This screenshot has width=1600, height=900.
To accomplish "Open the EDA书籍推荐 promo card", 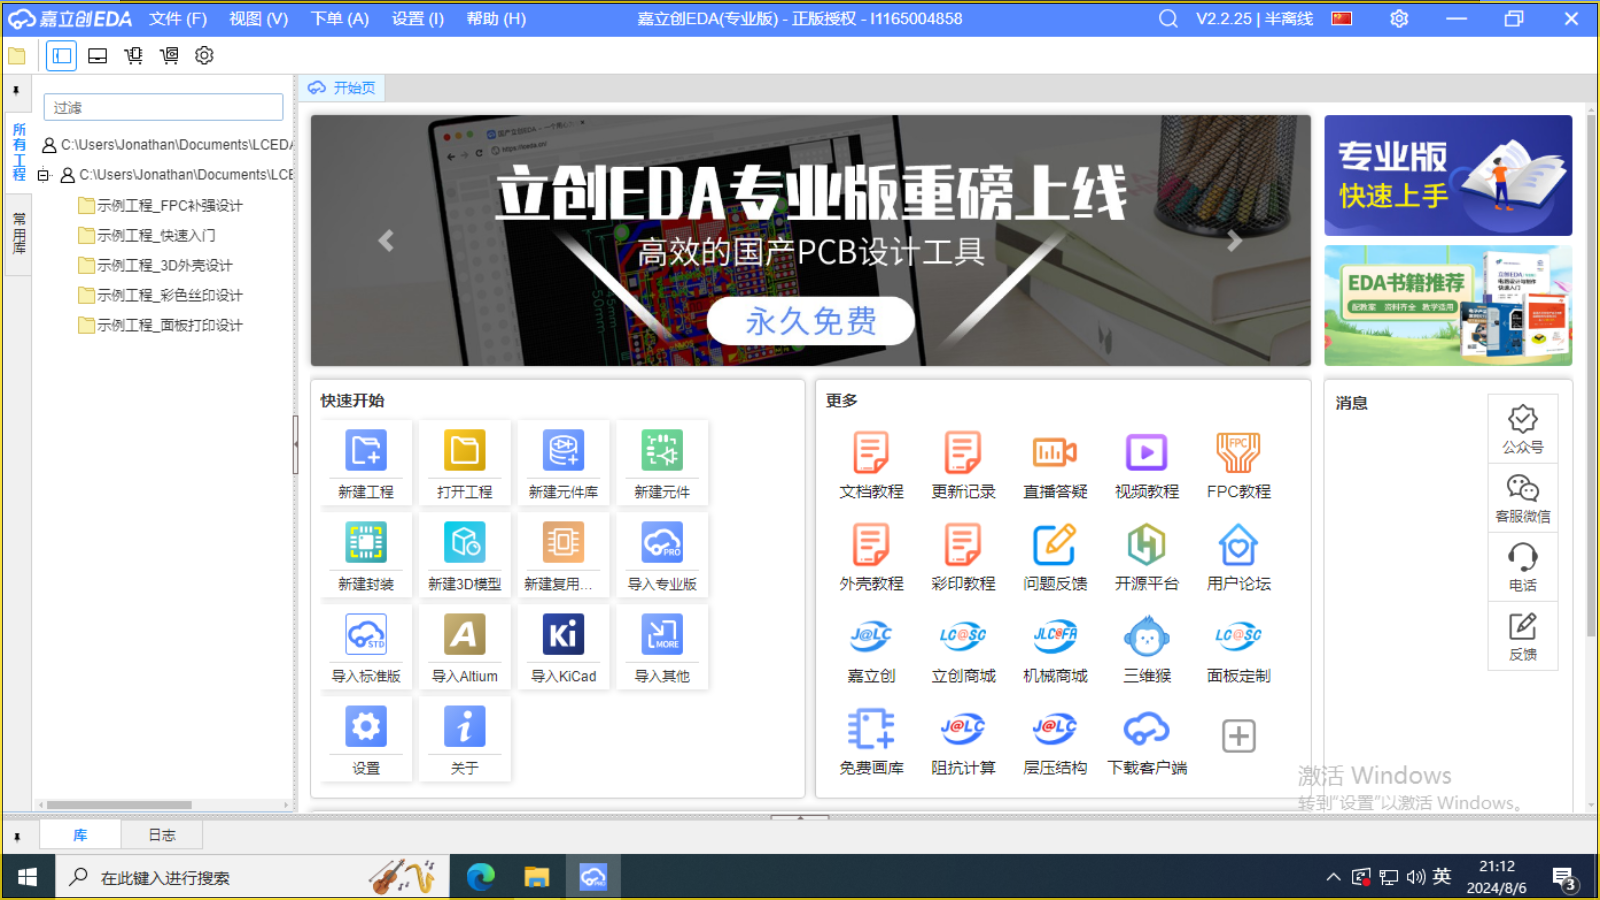I will (1448, 306).
